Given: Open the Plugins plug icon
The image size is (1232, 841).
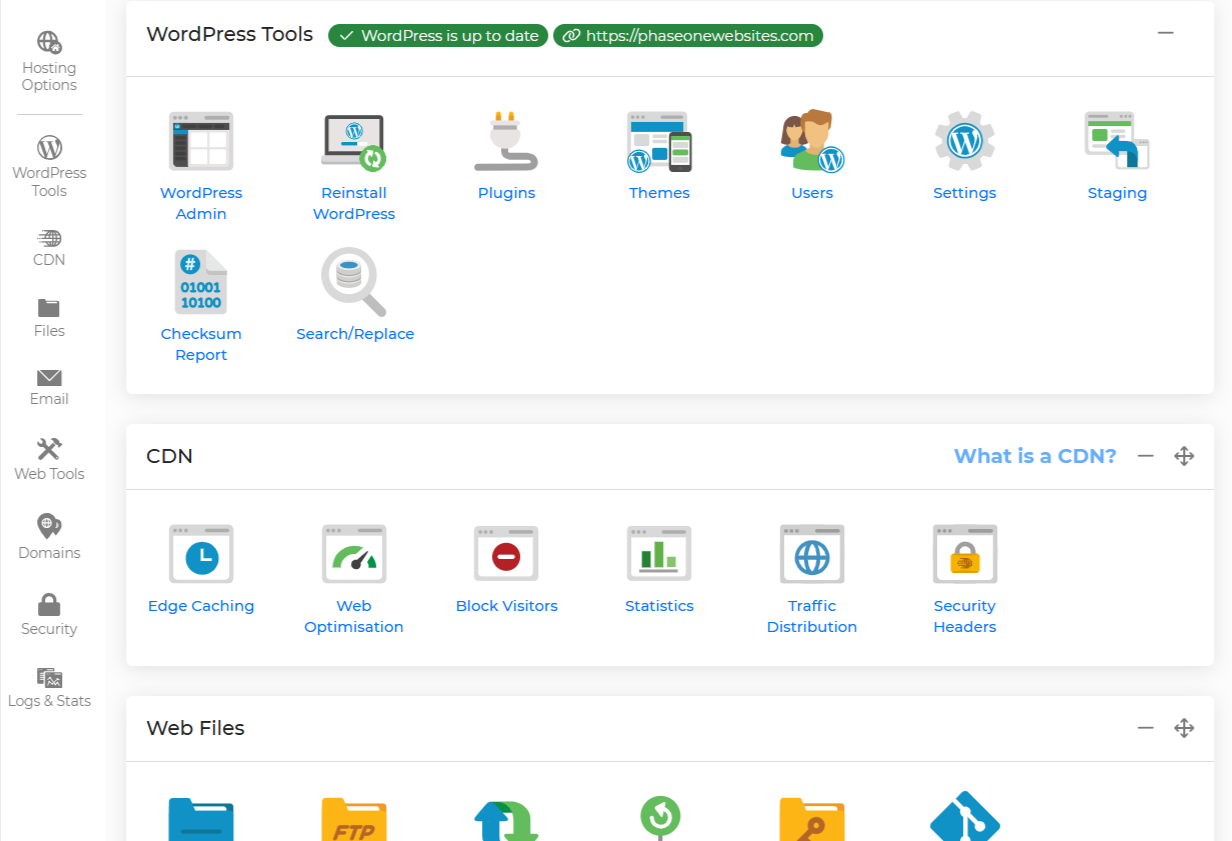Looking at the screenshot, I should tap(506, 142).
